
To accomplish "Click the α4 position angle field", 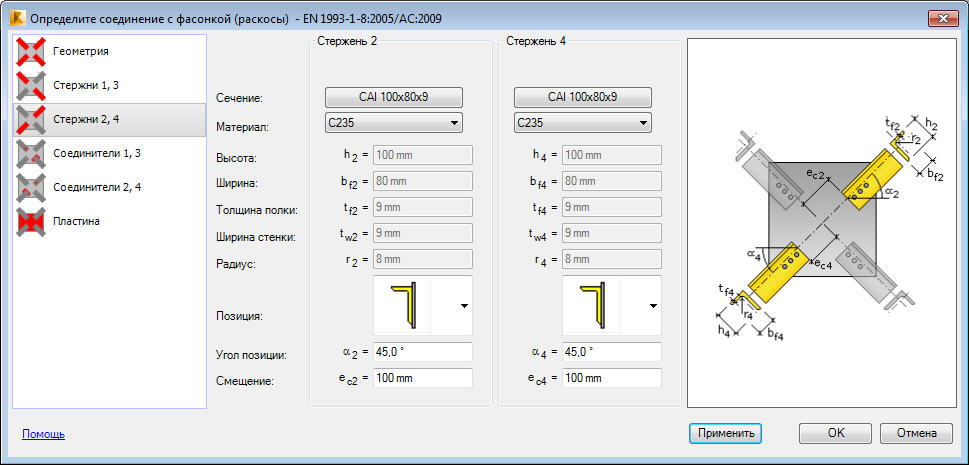I will point(612,352).
